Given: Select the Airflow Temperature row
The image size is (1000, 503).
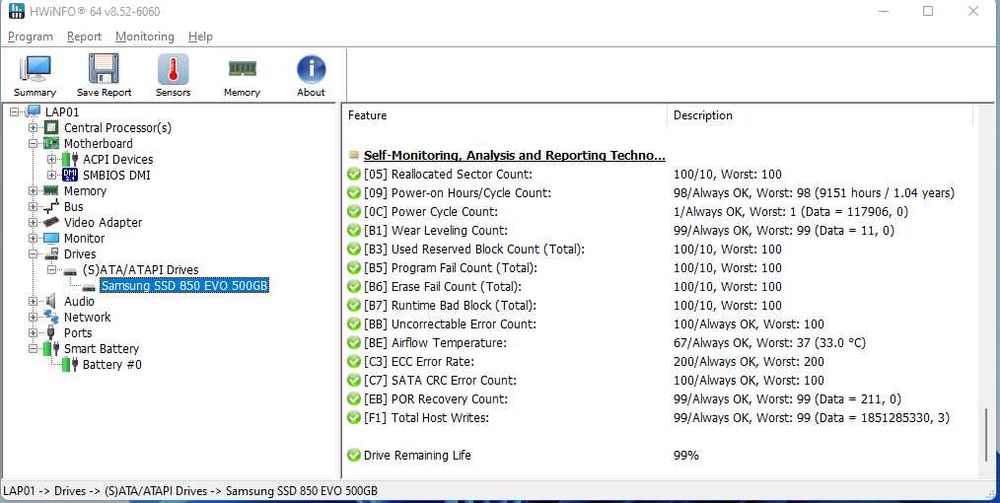Looking at the screenshot, I should point(607,343).
